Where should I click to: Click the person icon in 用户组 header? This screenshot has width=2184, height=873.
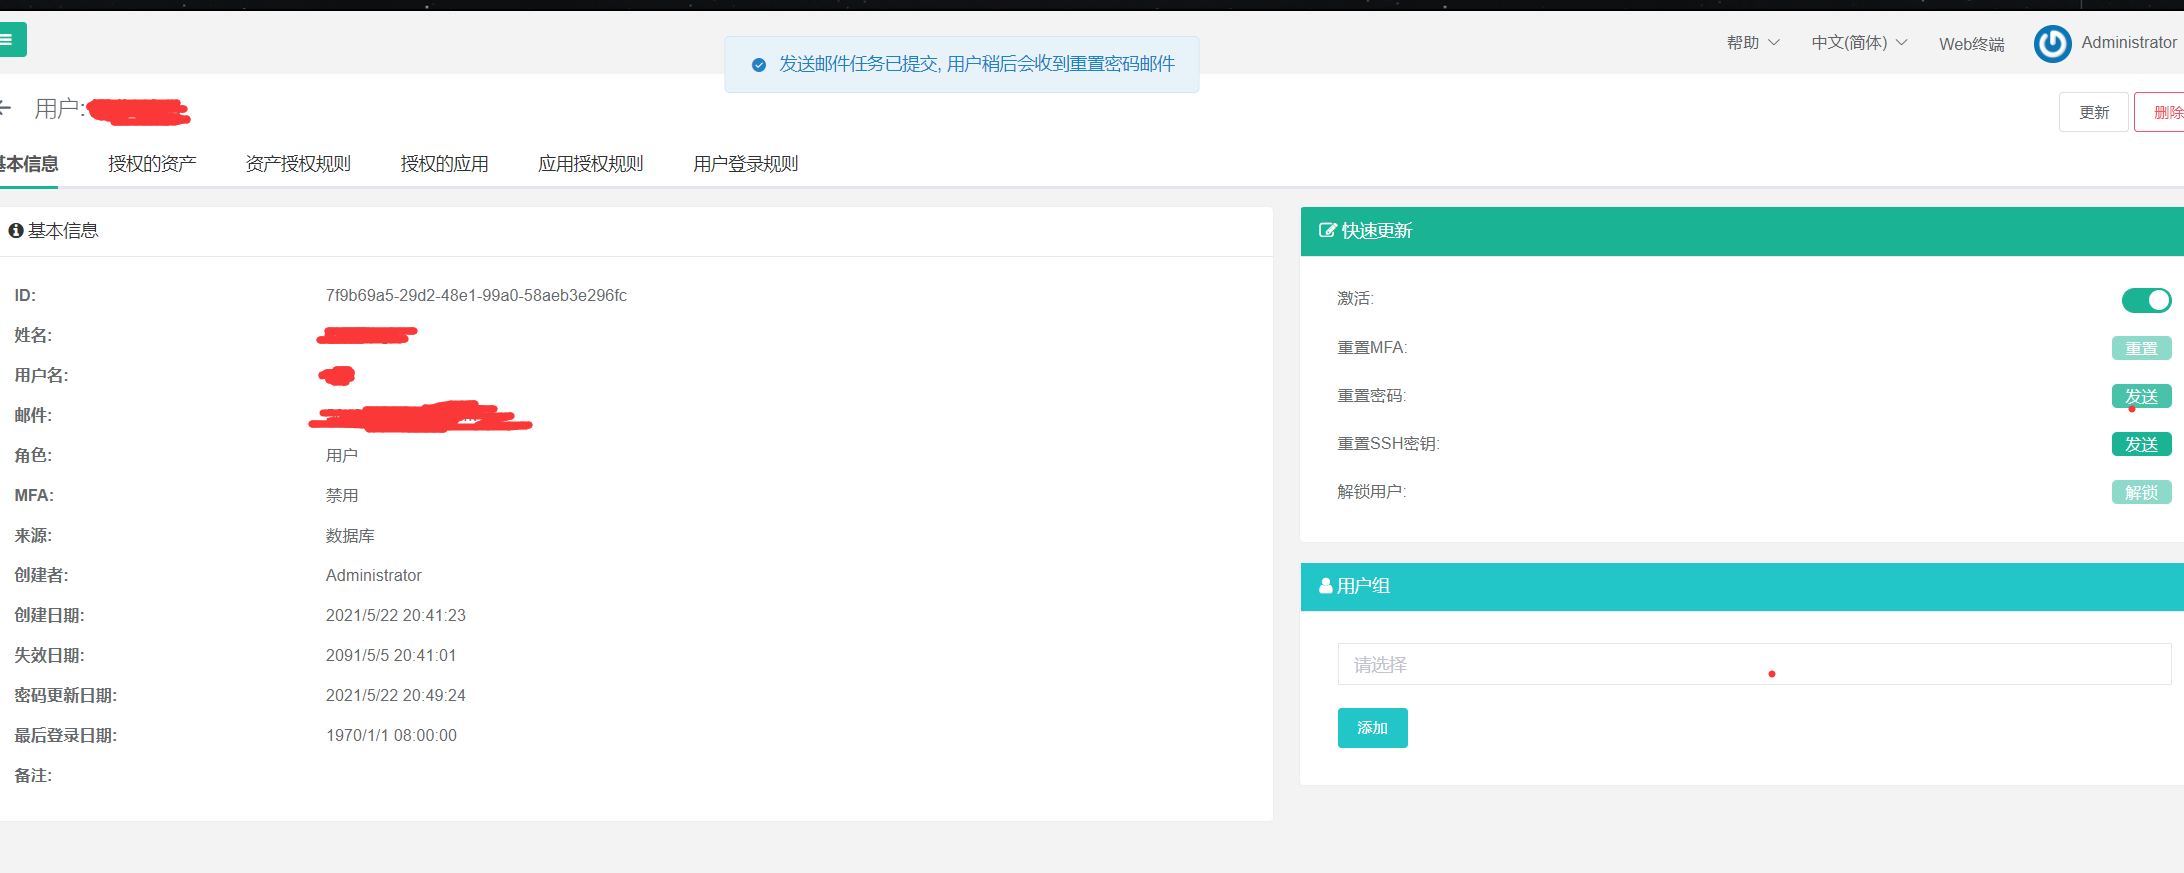tap(1326, 586)
